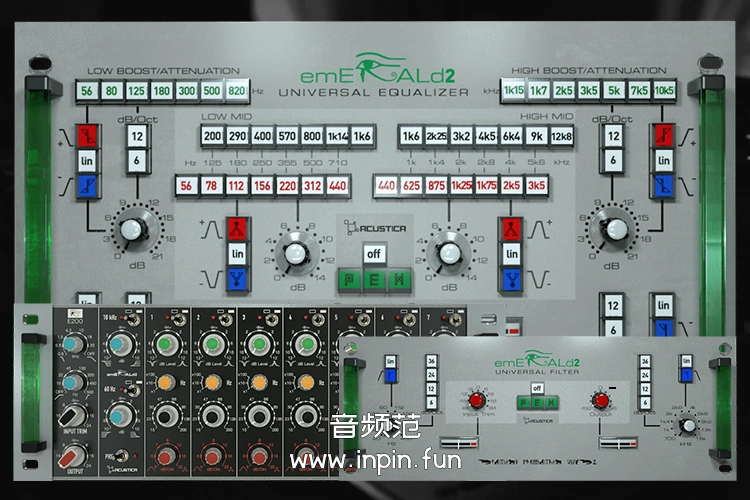Select the 4k5 high mid frequency
750x500 pixels.
click(486, 136)
